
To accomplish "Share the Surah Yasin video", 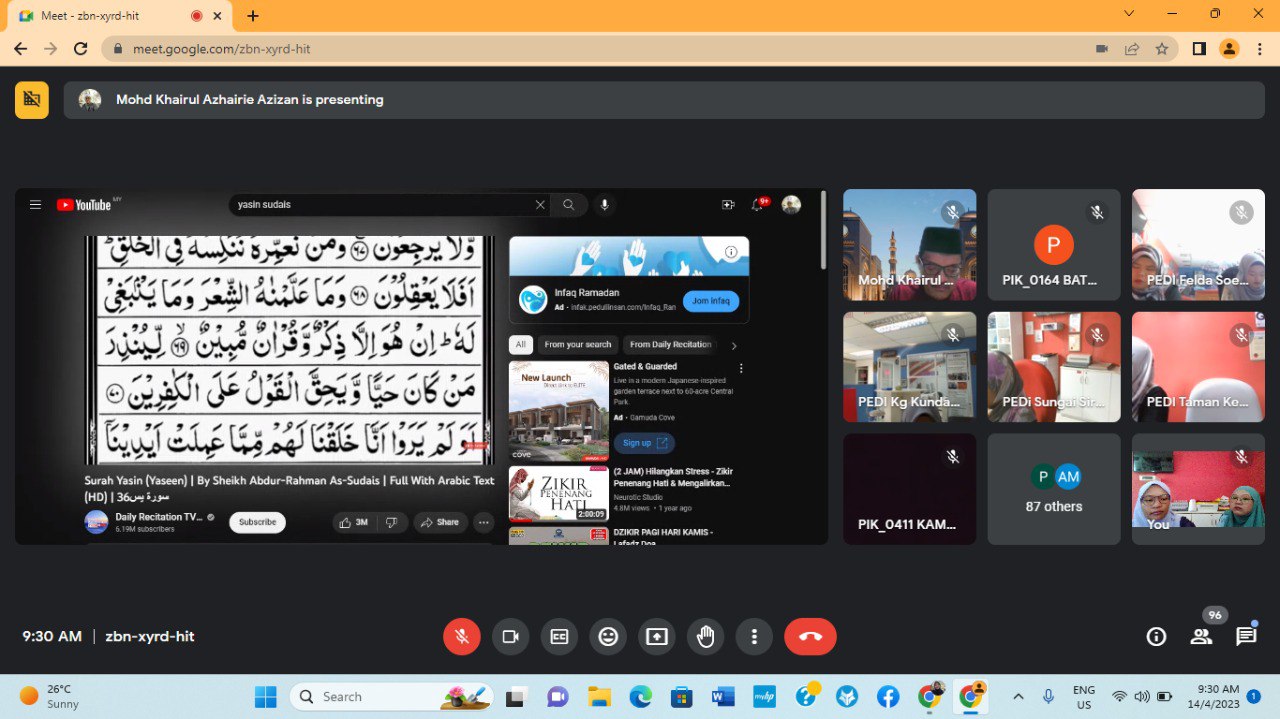I will [440, 522].
